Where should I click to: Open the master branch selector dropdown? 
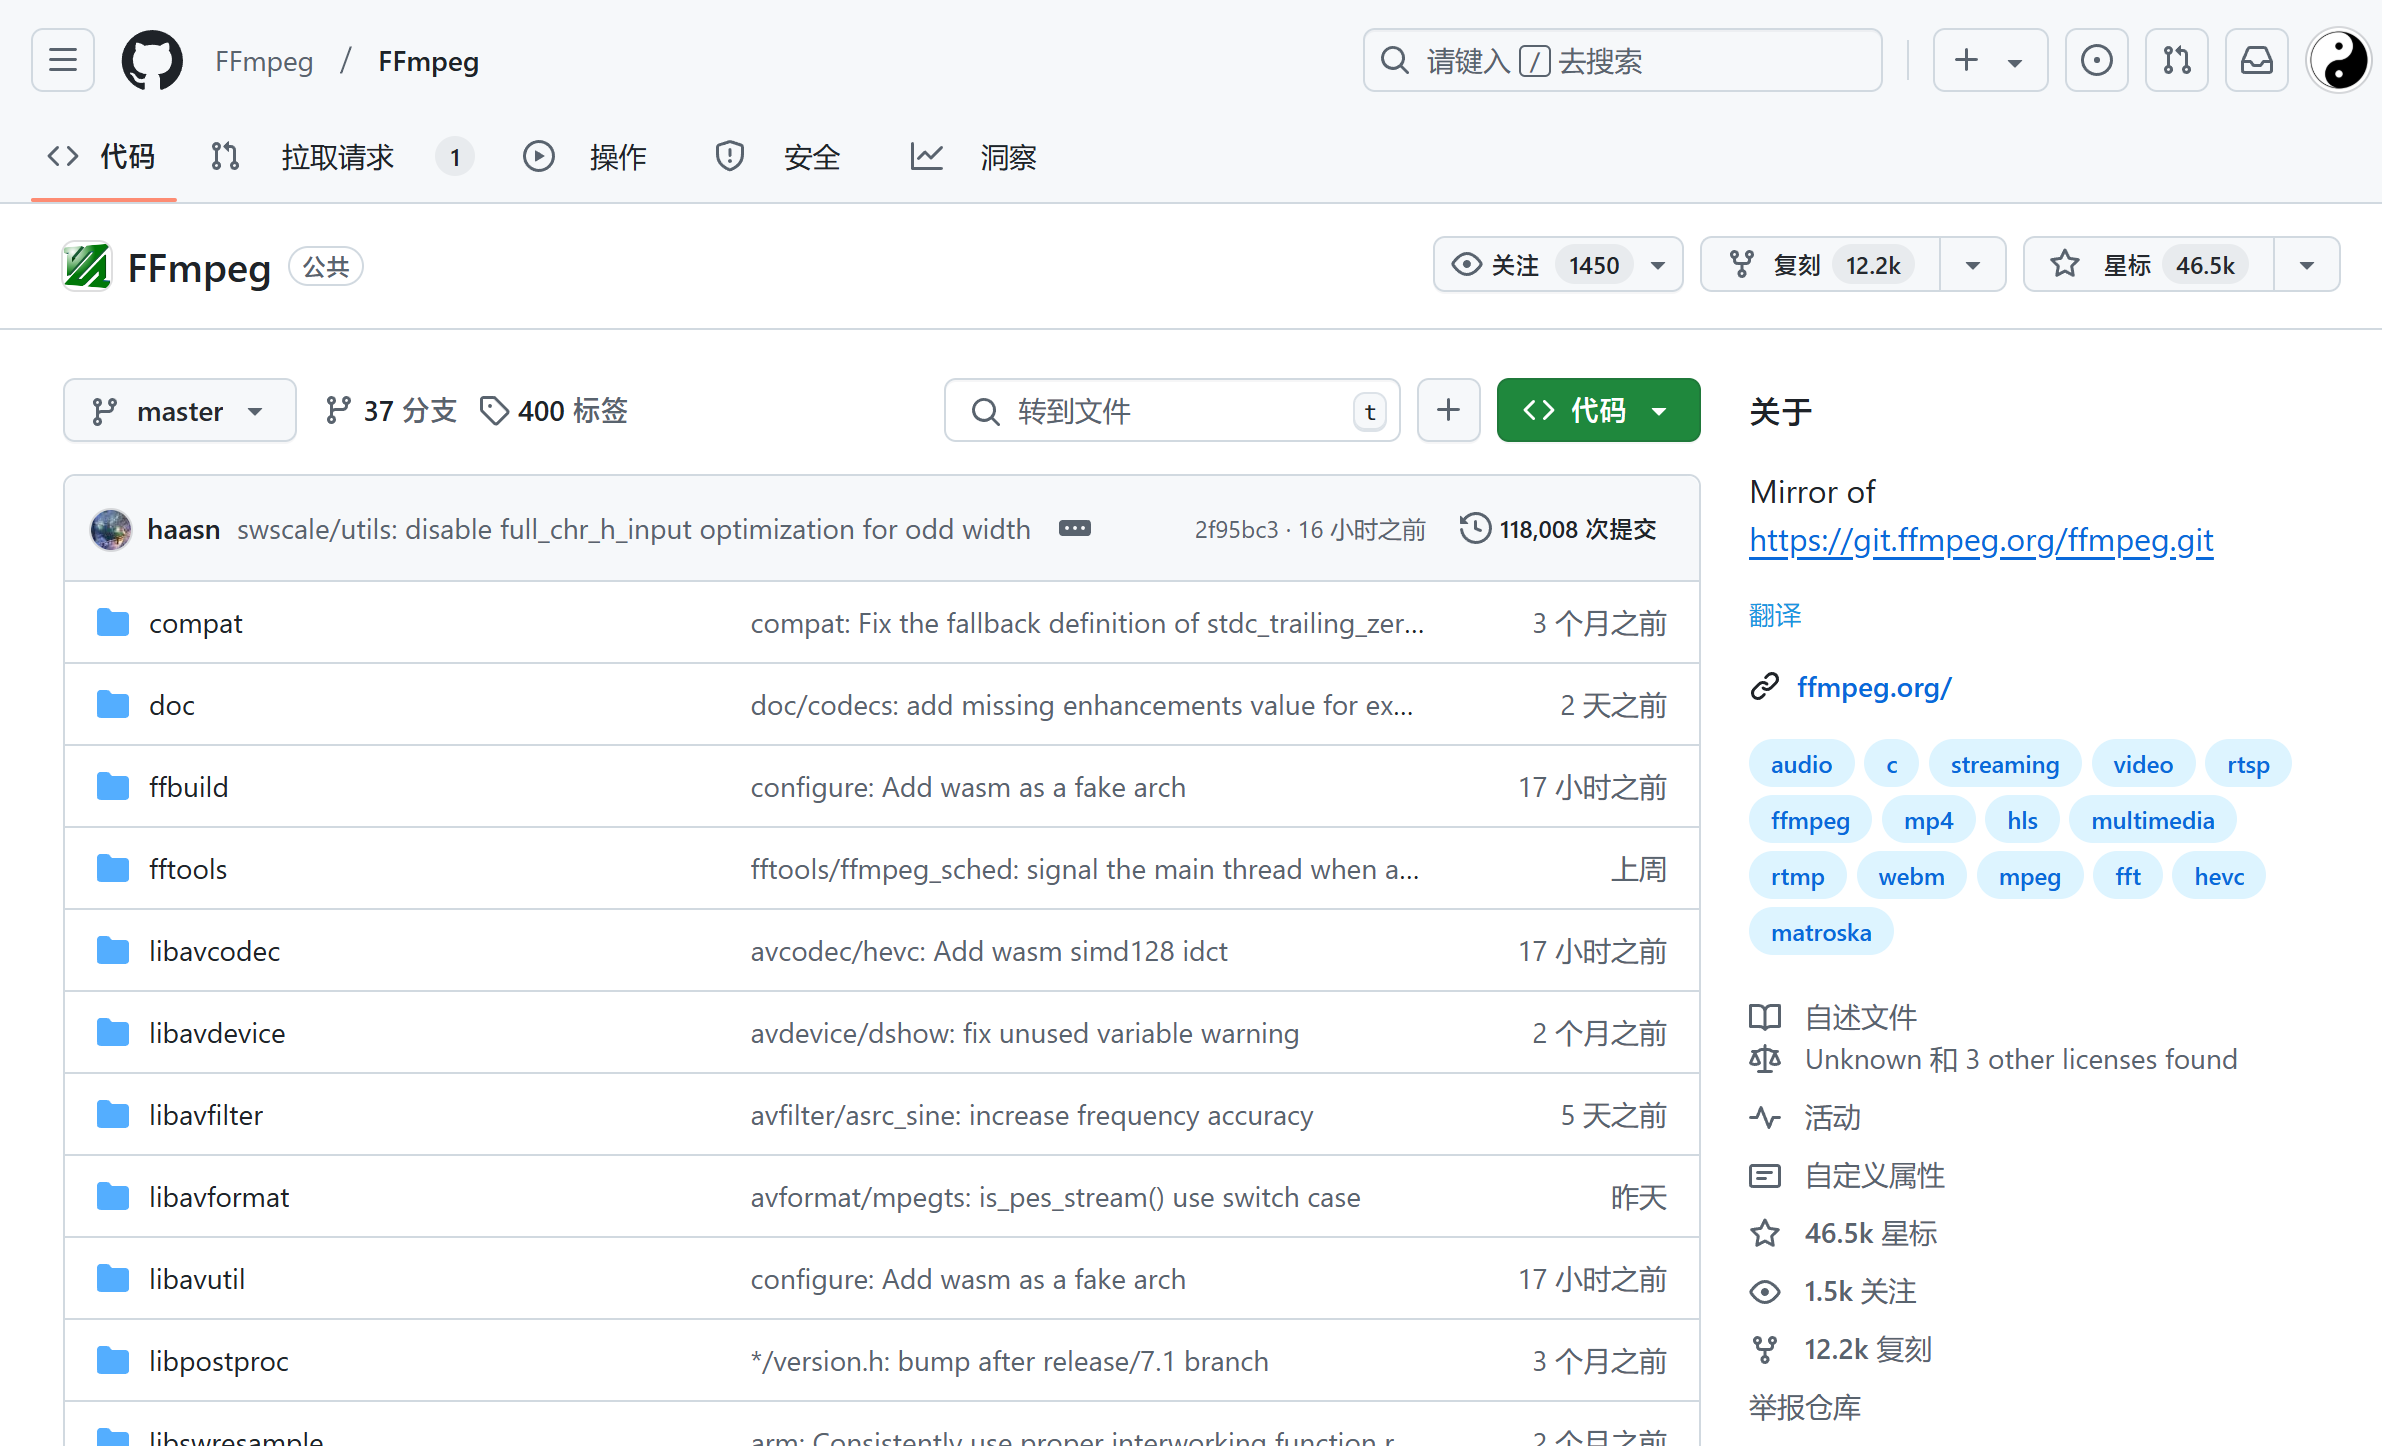pyautogui.click(x=180, y=410)
